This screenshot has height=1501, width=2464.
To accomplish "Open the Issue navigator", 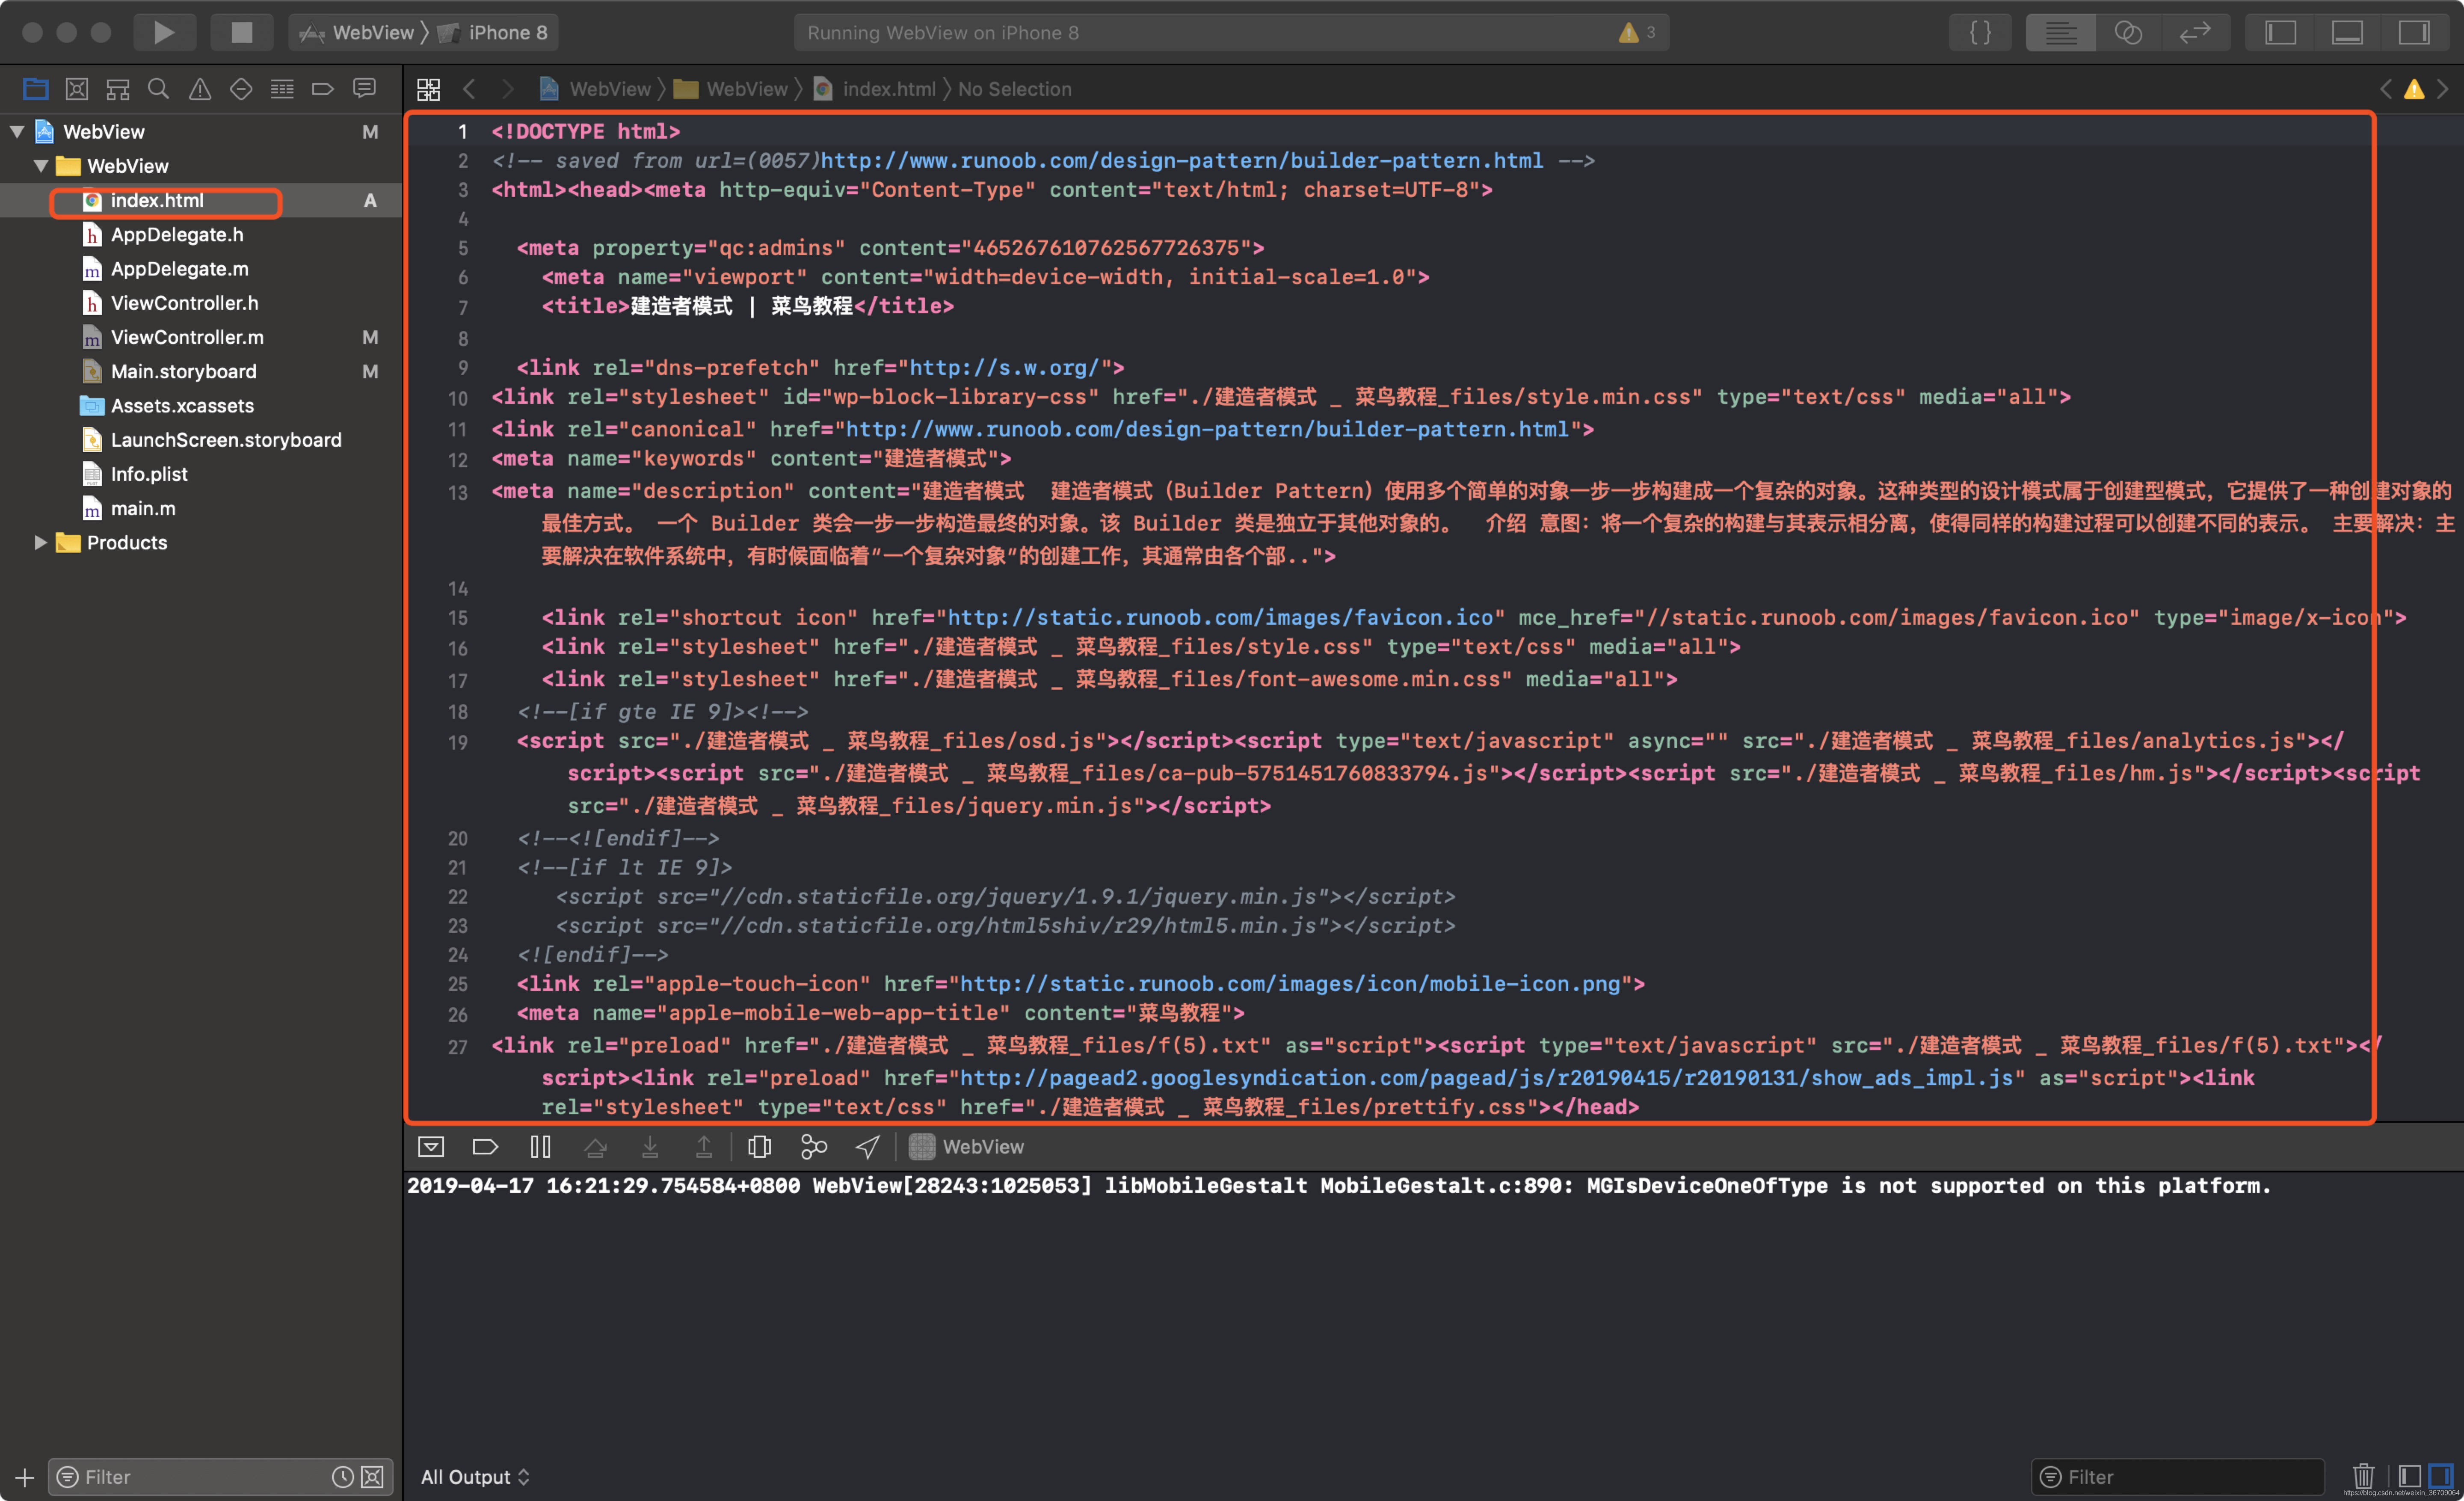I will coord(200,89).
